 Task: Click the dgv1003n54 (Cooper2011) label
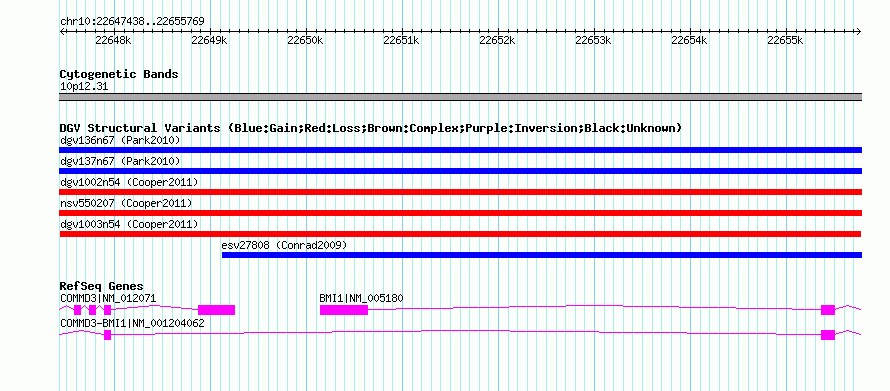(129, 224)
